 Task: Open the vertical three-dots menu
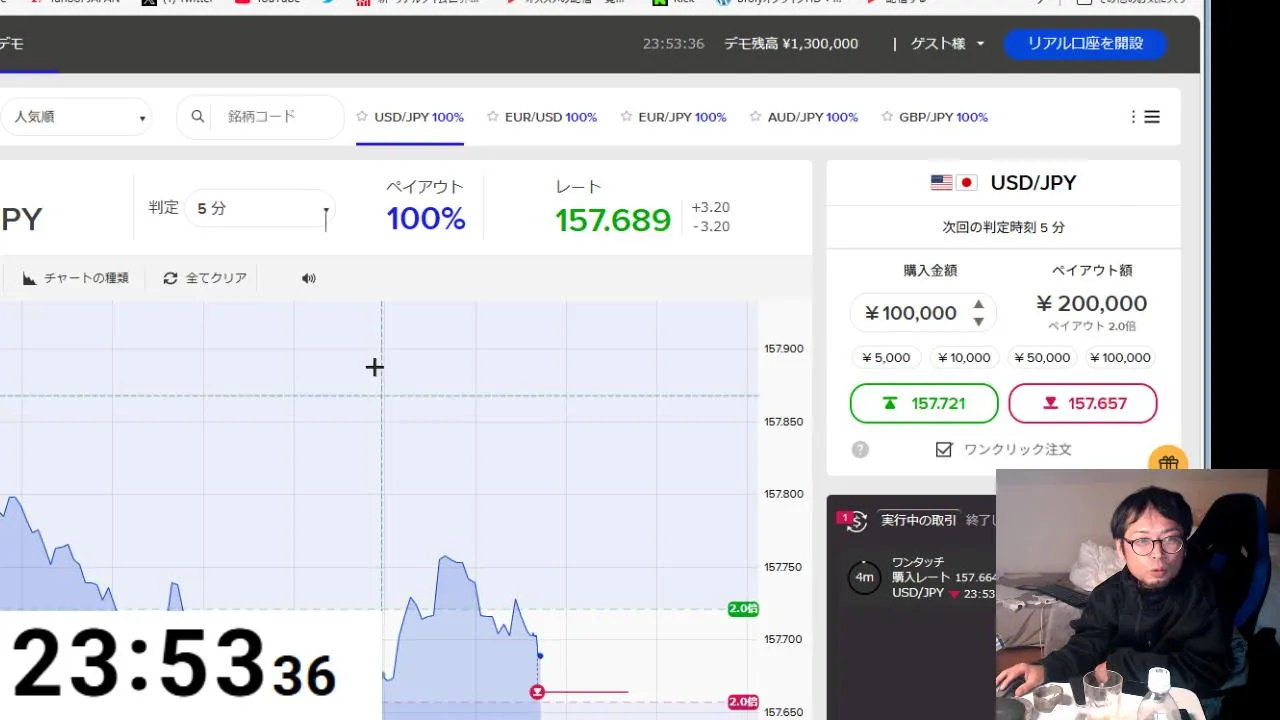pyautogui.click(x=1133, y=117)
